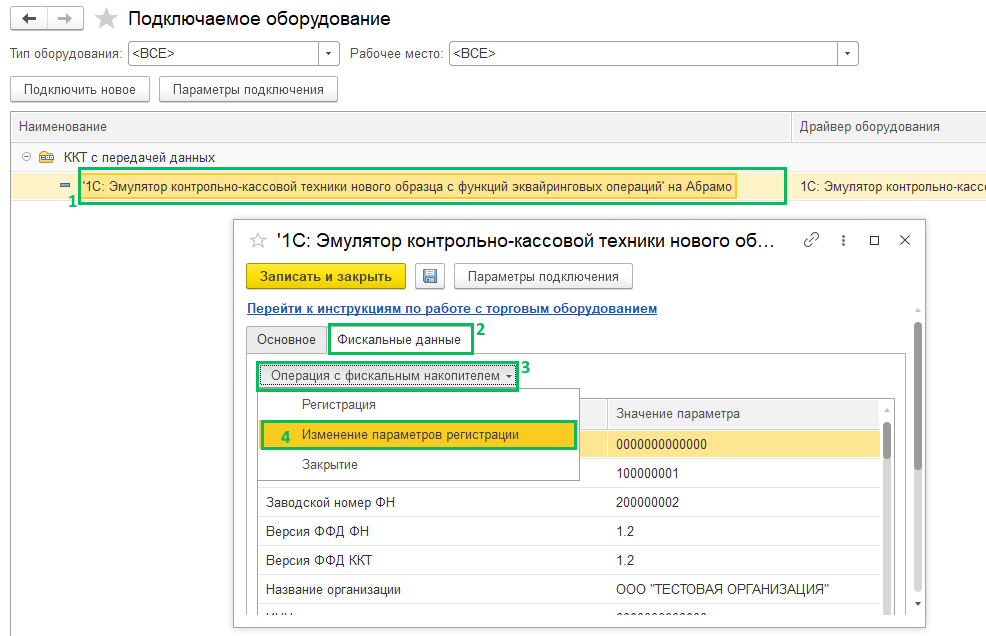Open the dialog's three-dot more menu
Viewport: 986px width, 636px height.
click(x=844, y=241)
